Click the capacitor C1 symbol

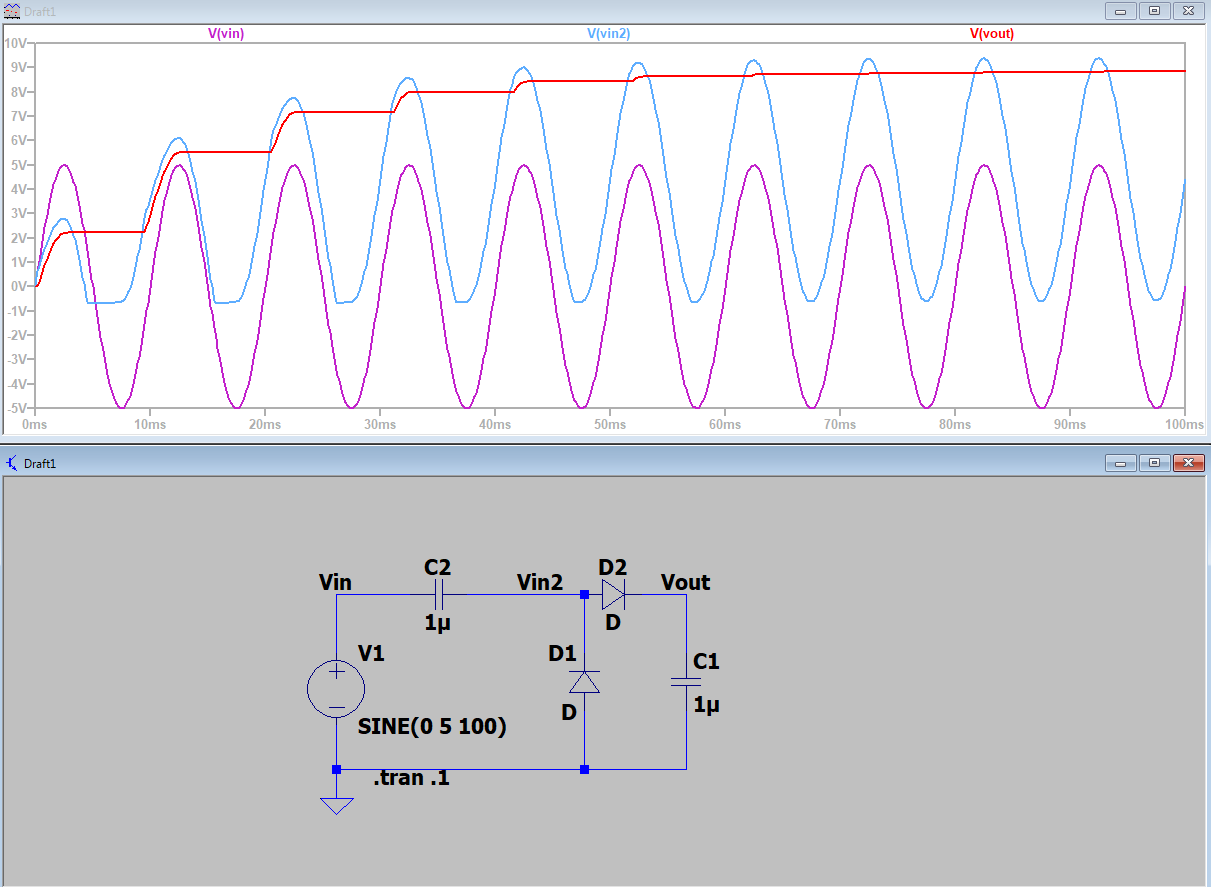(x=687, y=682)
